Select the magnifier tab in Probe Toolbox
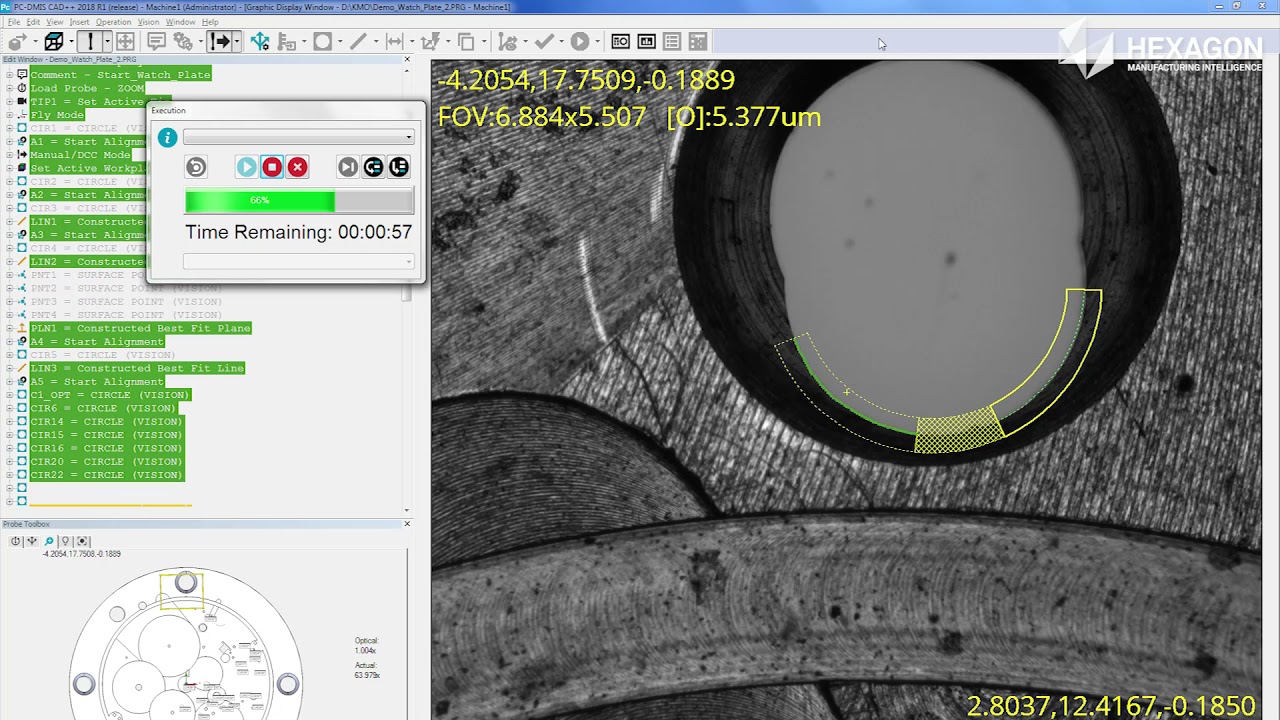Screen dimensions: 1280x720 click(48, 541)
